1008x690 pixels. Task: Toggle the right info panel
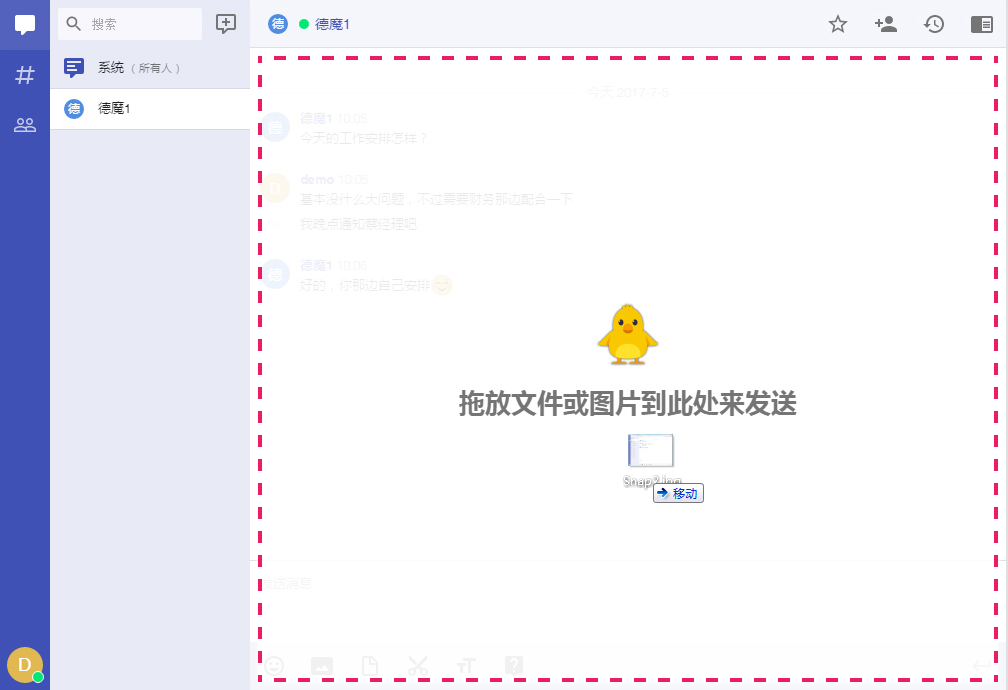coord(982,24)
